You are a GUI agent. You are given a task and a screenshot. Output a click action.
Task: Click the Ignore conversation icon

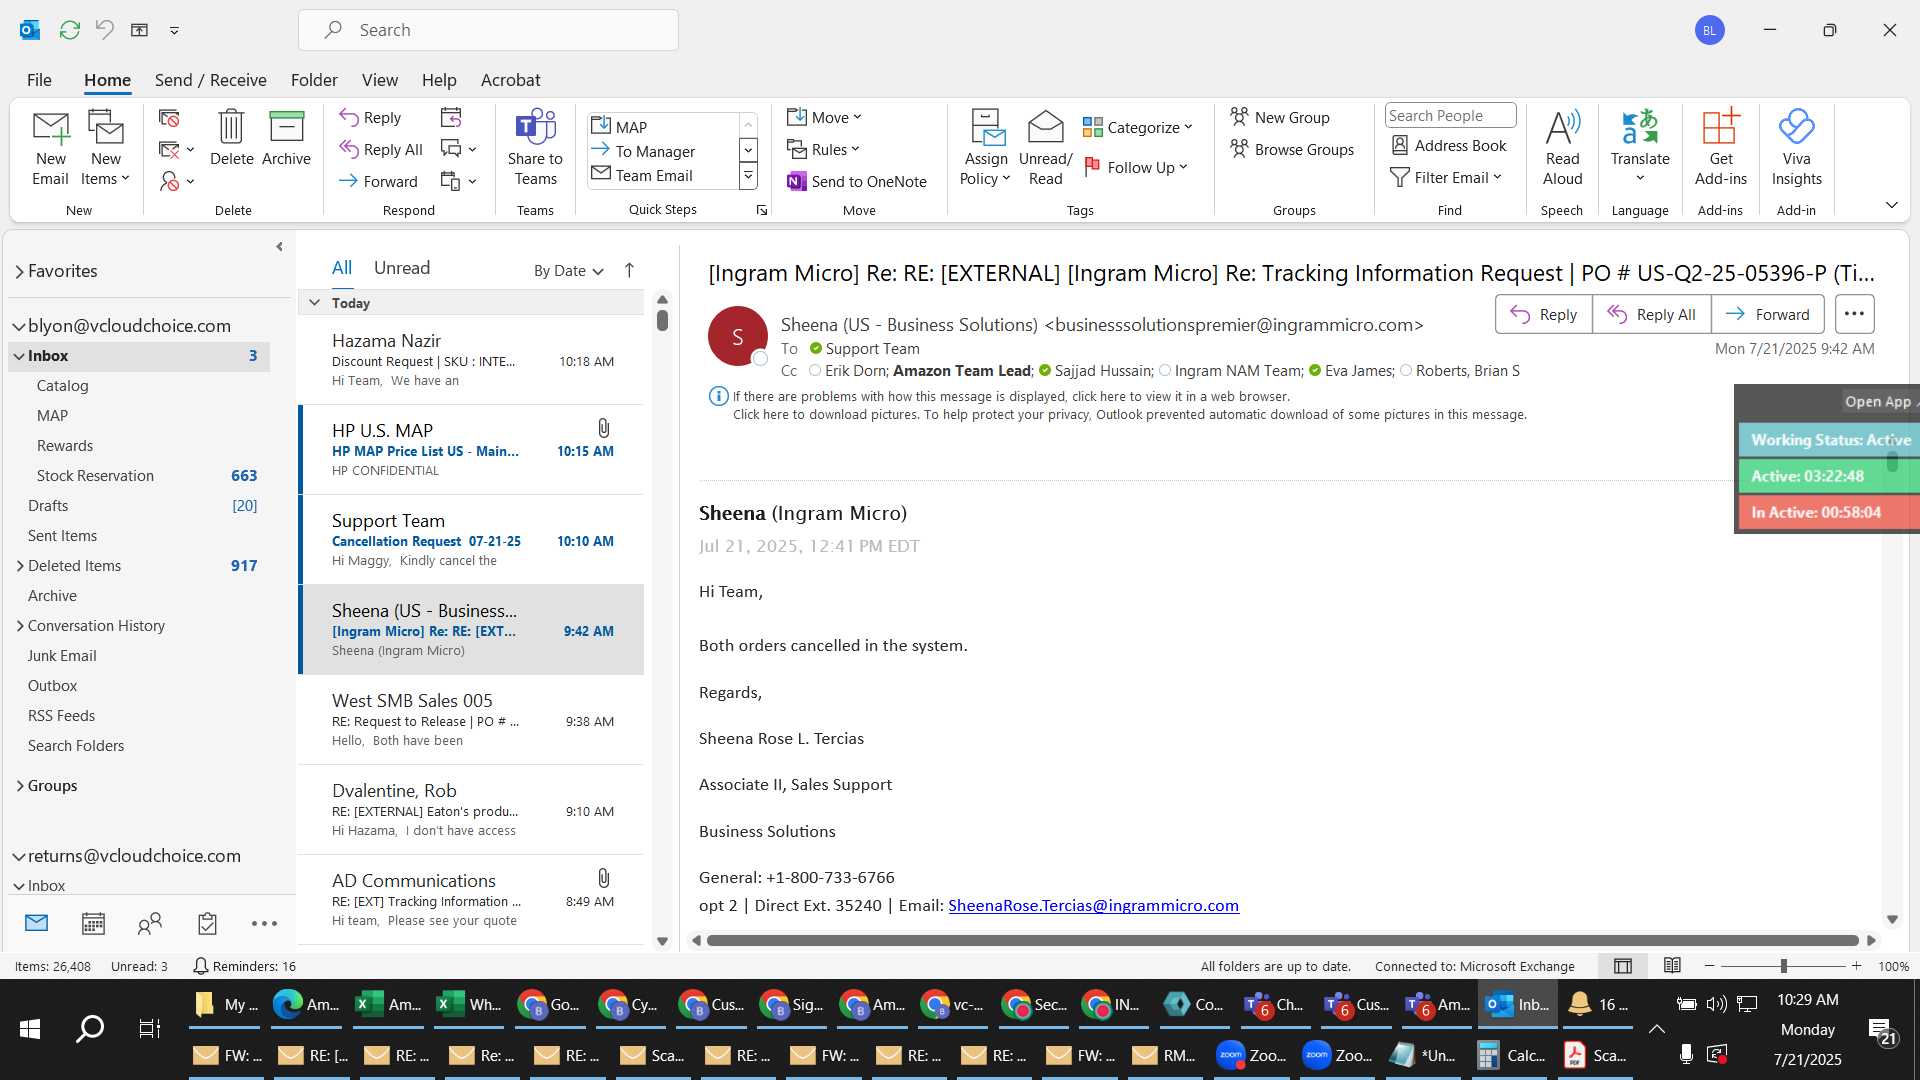[169, 118]
